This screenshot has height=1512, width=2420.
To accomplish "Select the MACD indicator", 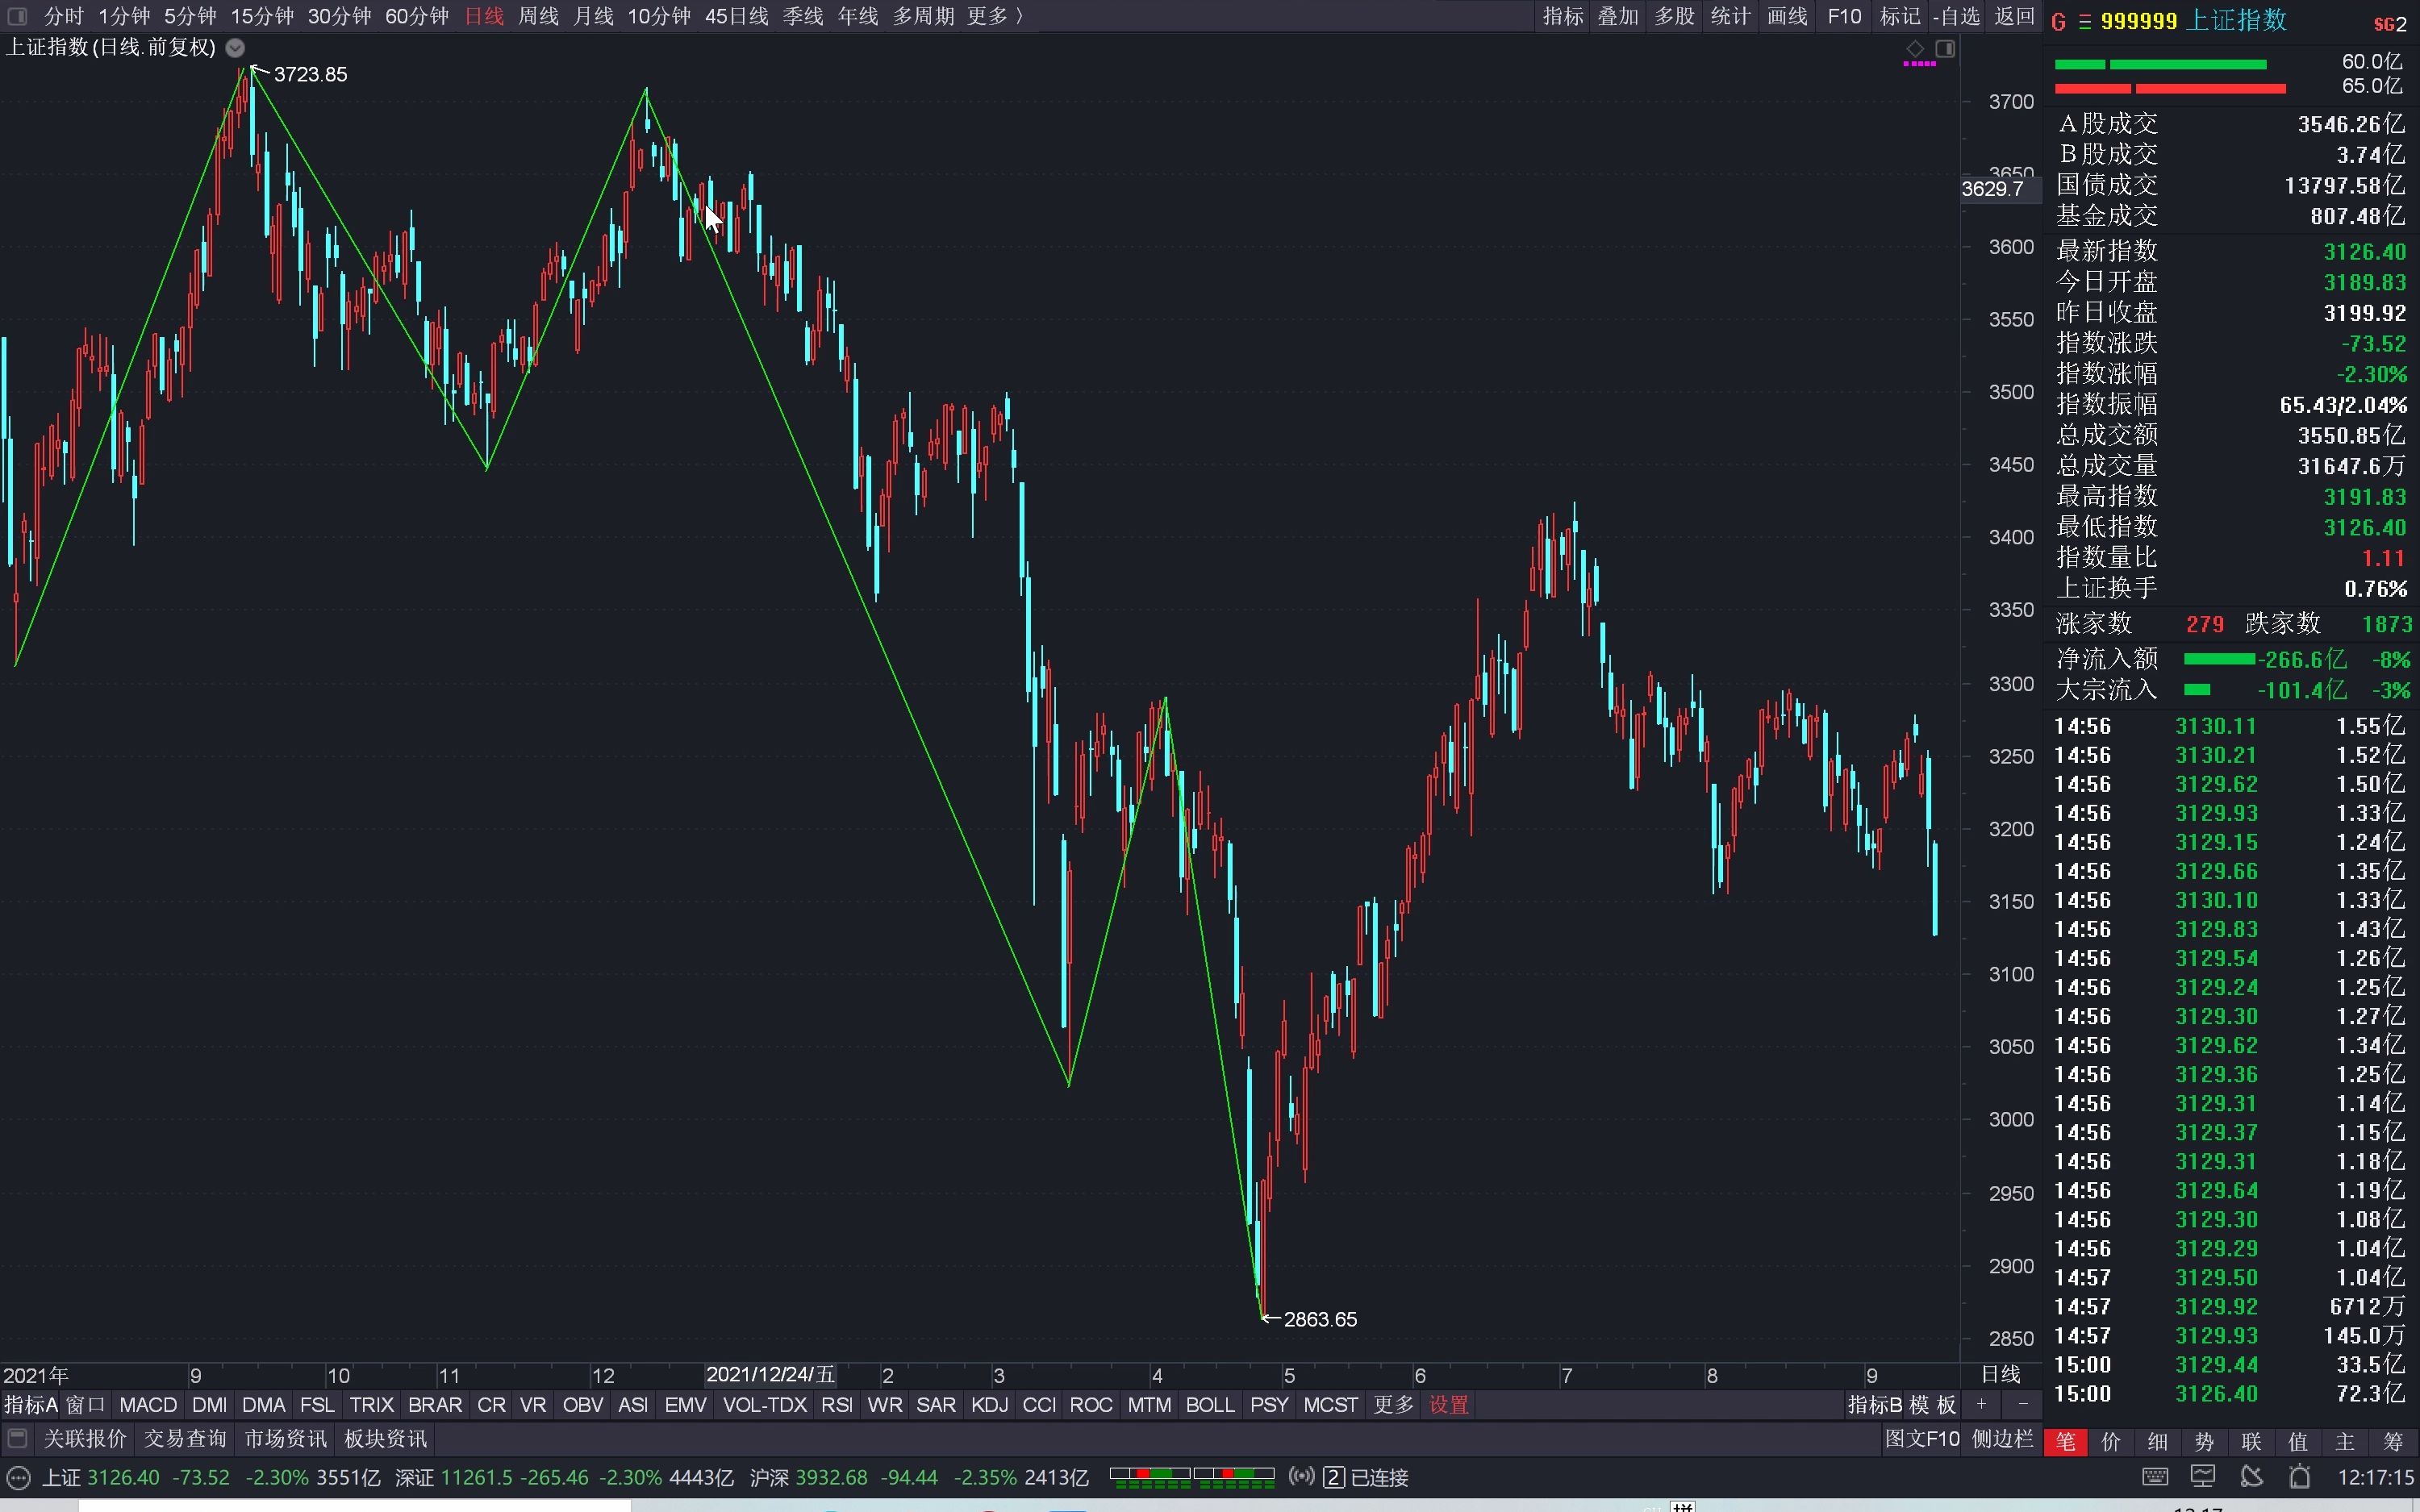I will click(x=148, y=1404).
